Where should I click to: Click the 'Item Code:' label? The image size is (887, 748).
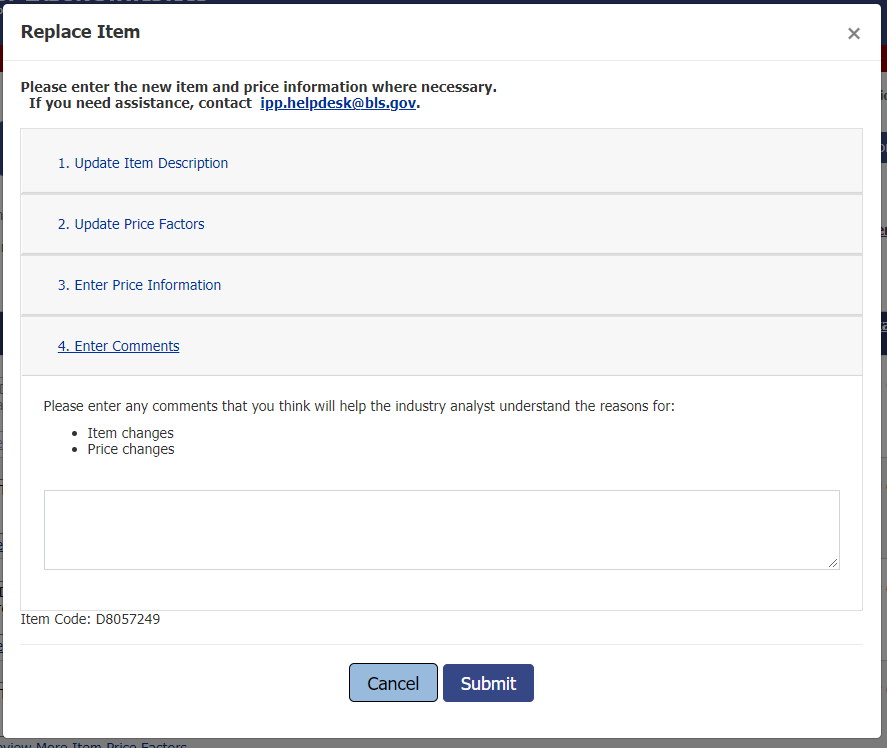(56, 619)
